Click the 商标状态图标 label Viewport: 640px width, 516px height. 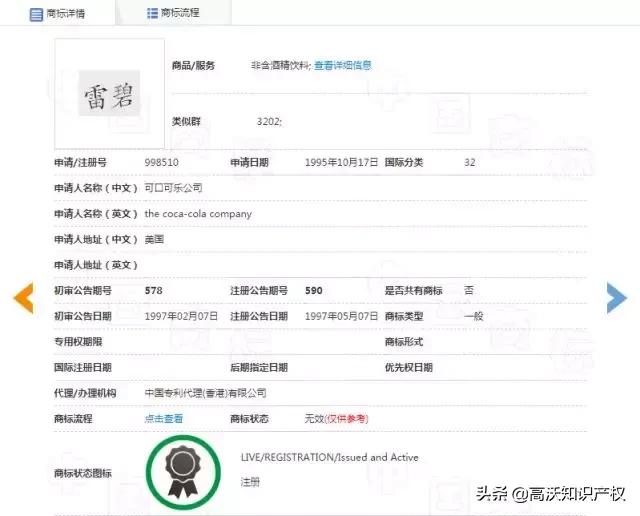coord(83,474)
